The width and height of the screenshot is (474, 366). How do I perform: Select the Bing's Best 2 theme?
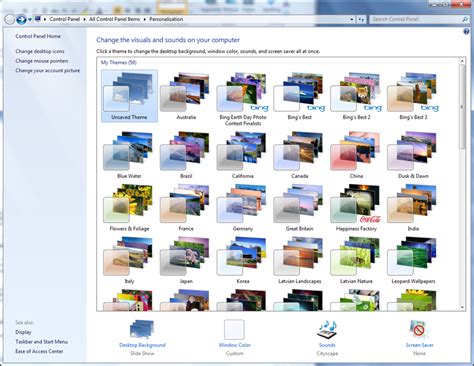[356, 96]
